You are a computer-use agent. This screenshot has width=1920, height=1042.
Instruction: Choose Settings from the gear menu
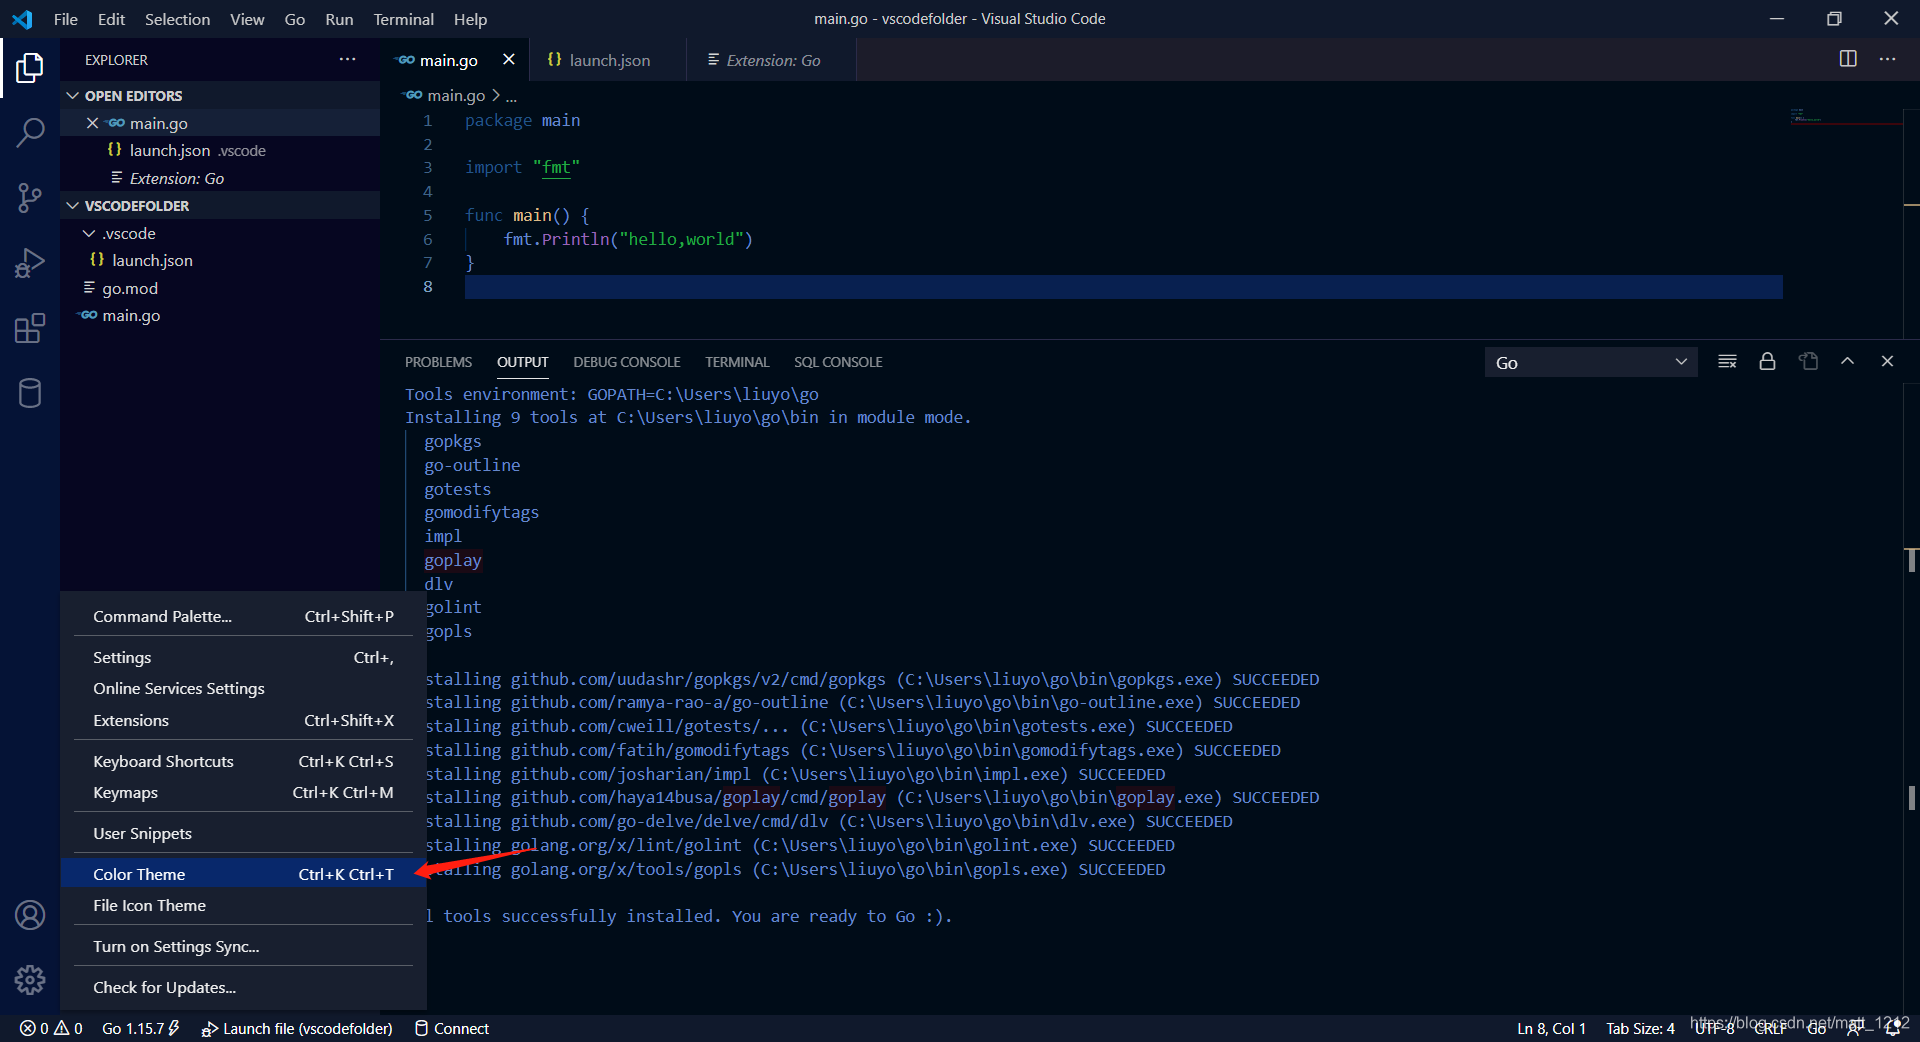point(243,657)
